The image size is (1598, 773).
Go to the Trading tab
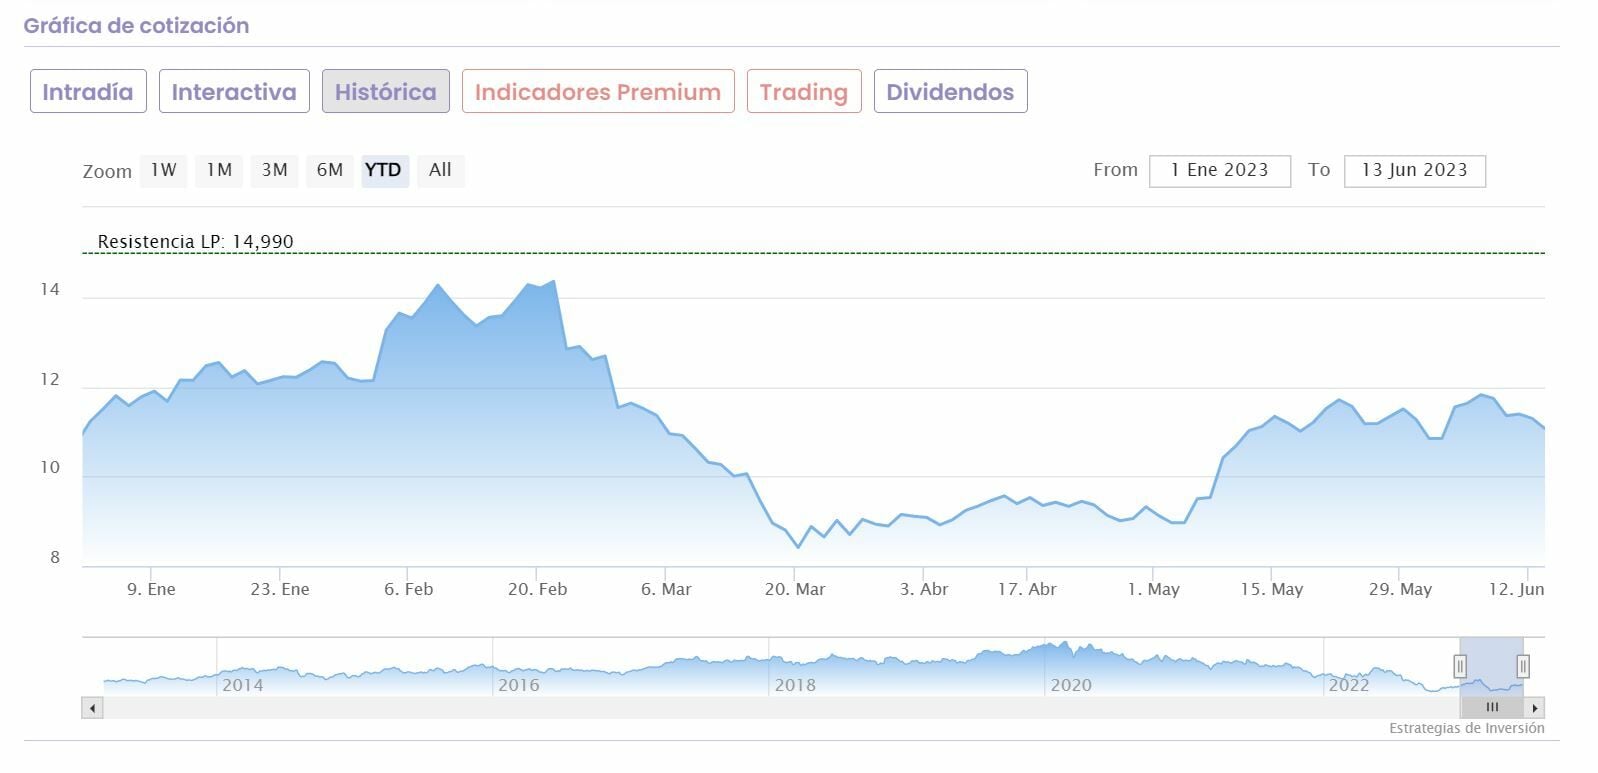click(x=804, y=92)
